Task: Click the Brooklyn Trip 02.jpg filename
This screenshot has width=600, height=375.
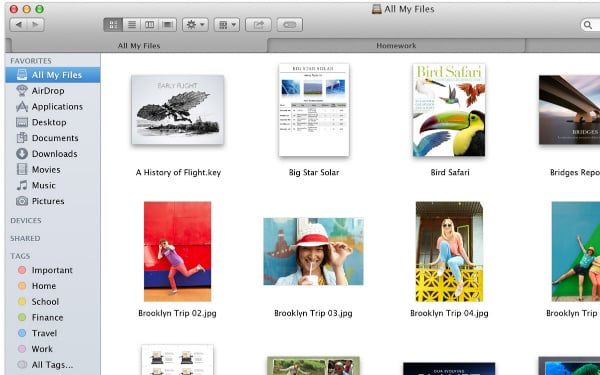Action: coord(177,313)
